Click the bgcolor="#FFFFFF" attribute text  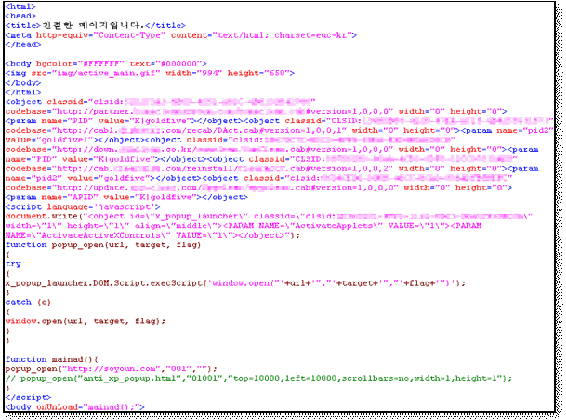80,64
